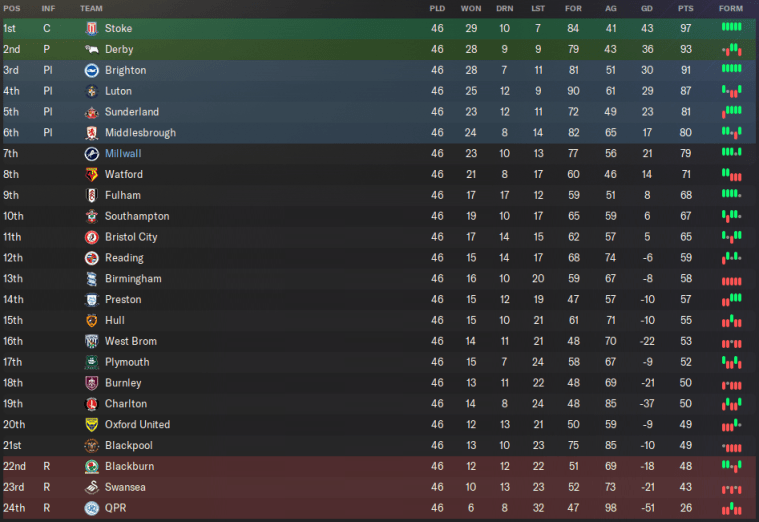Select the Middlesbrough team name
The height and width of the screenshot is (522, 759).
click(140, 133)
